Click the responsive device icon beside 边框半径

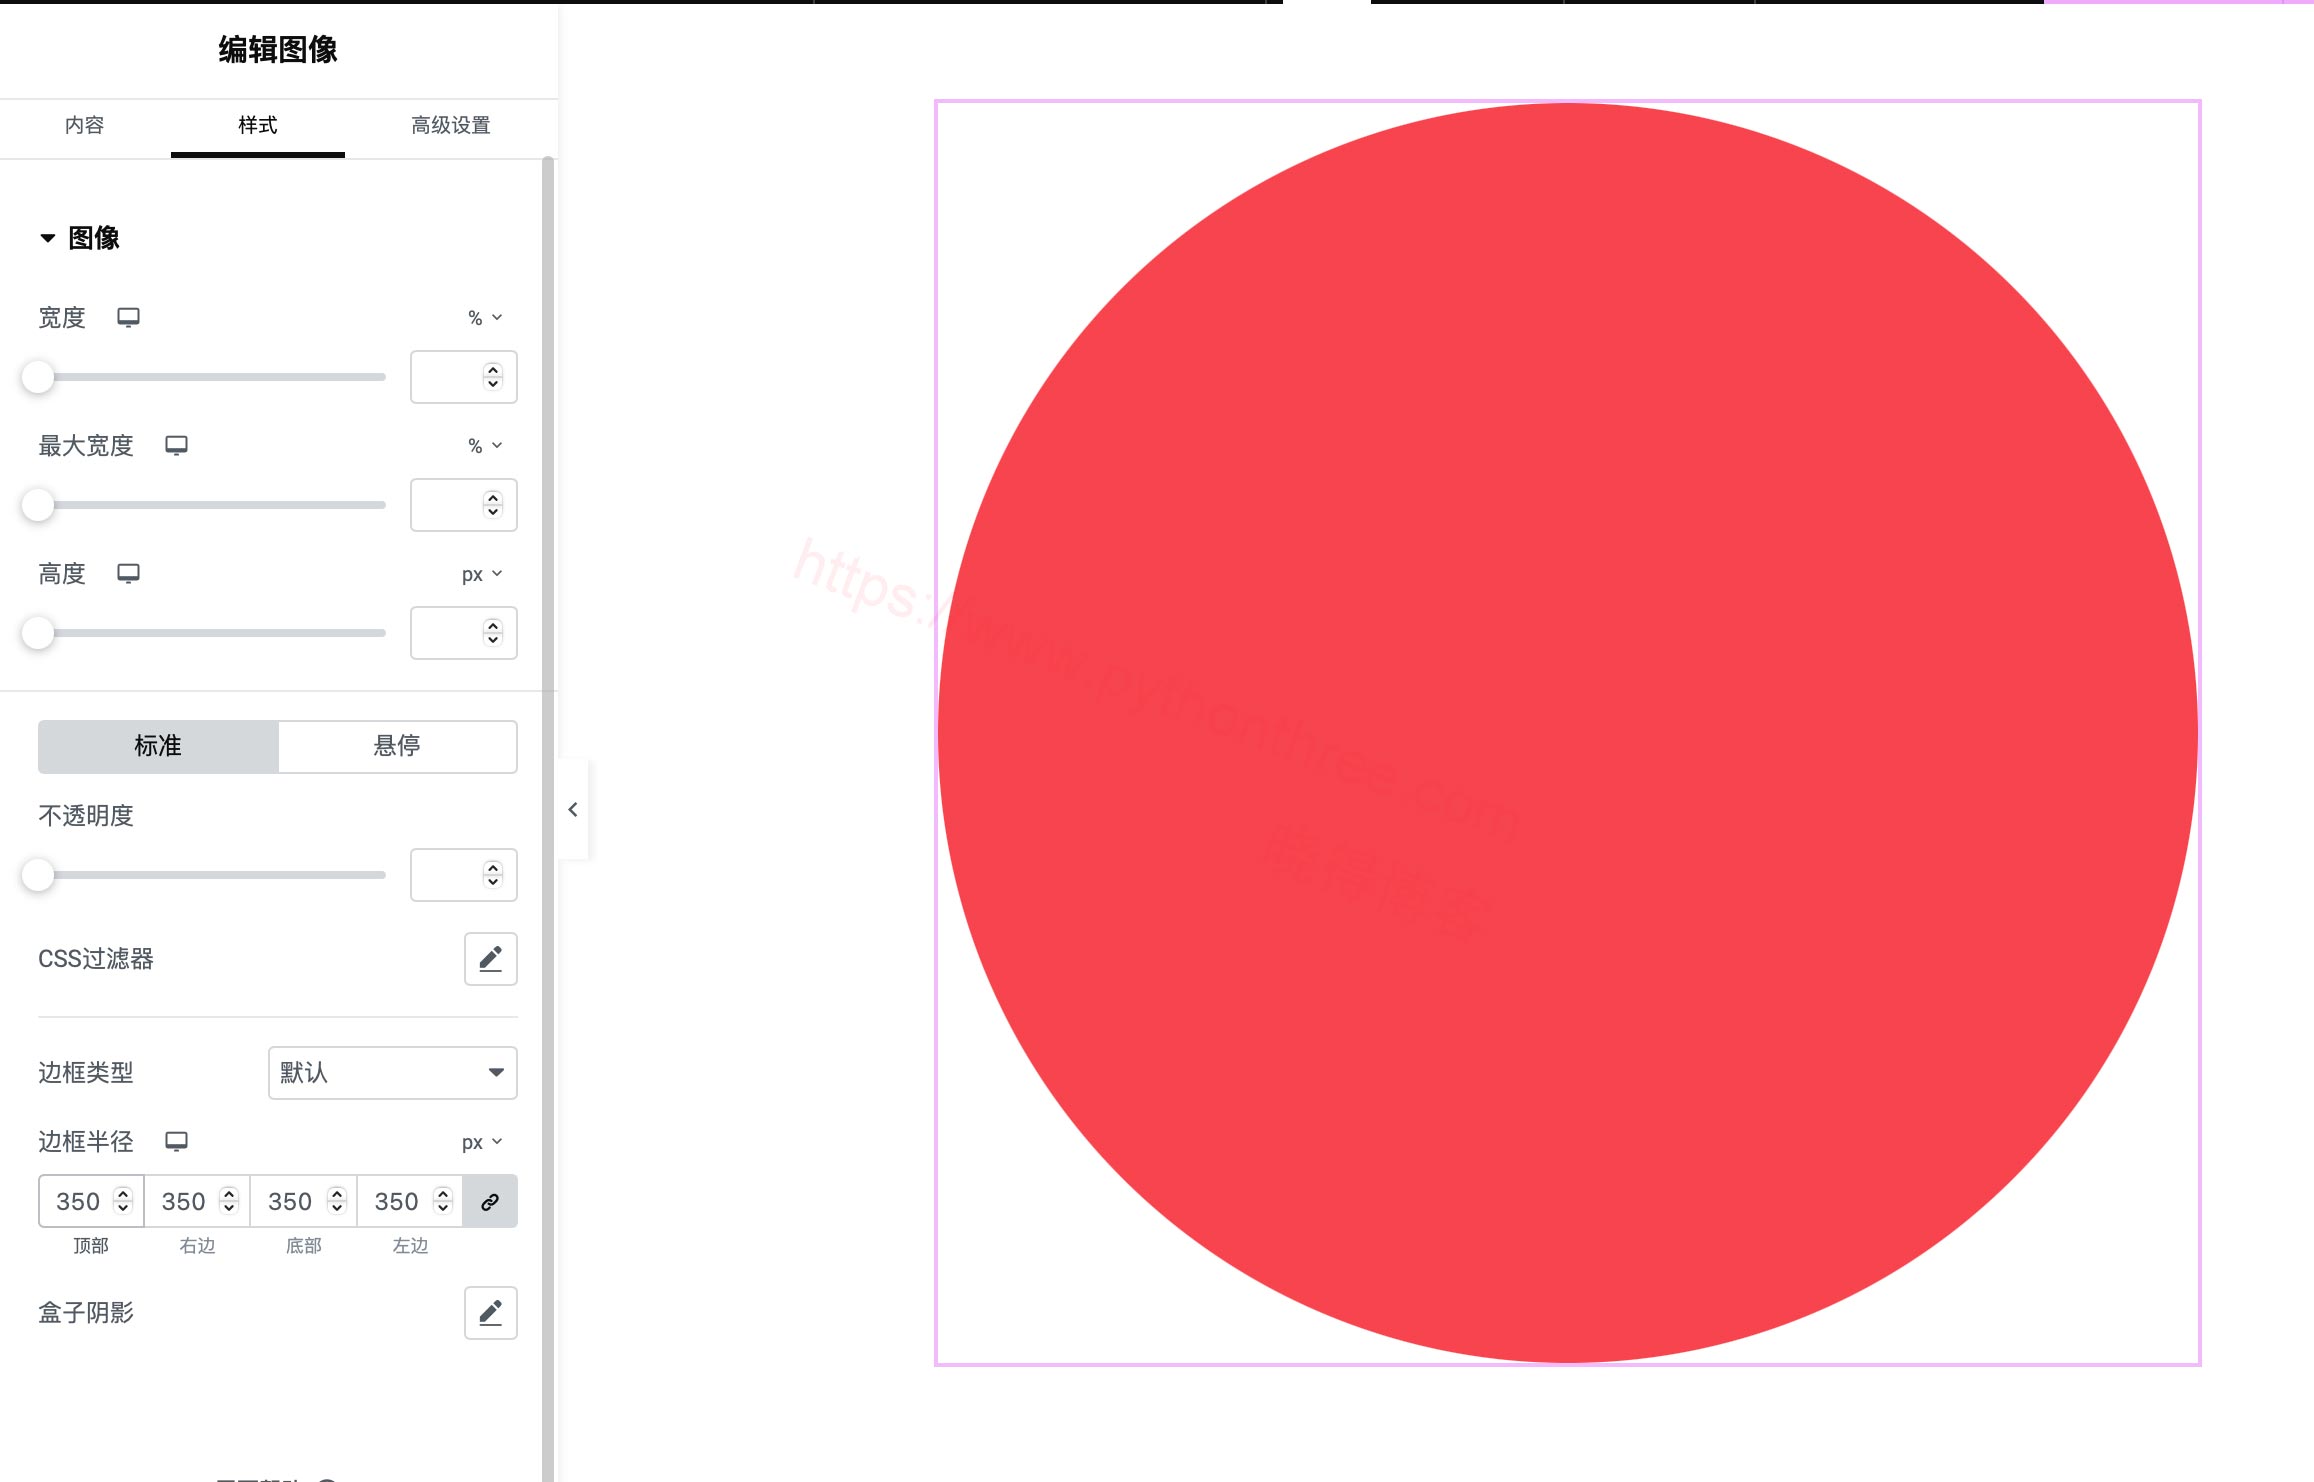click(176, 1142)
